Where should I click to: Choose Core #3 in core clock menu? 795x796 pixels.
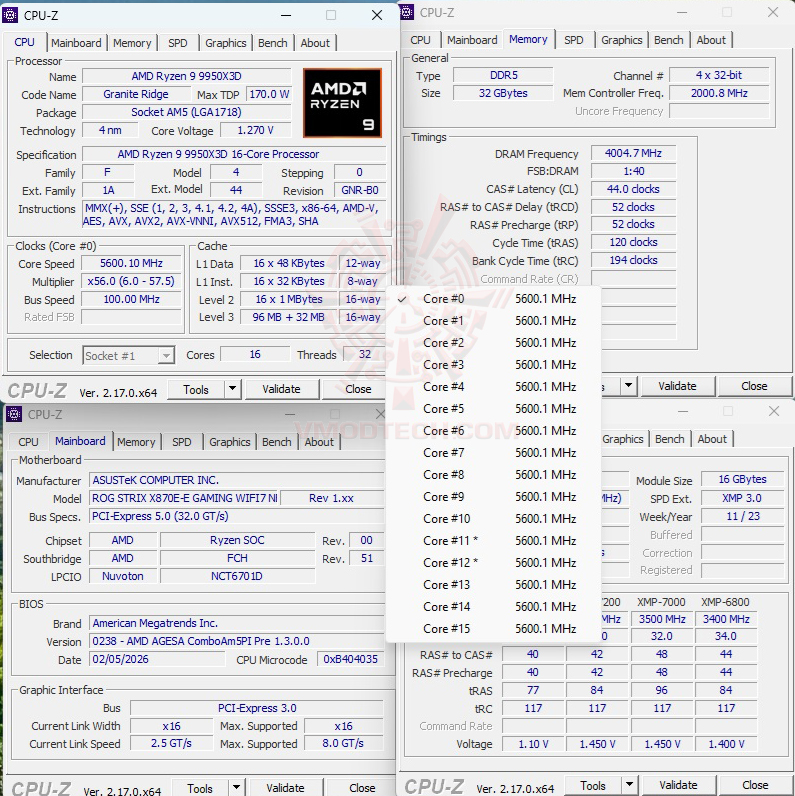[493, 364]
